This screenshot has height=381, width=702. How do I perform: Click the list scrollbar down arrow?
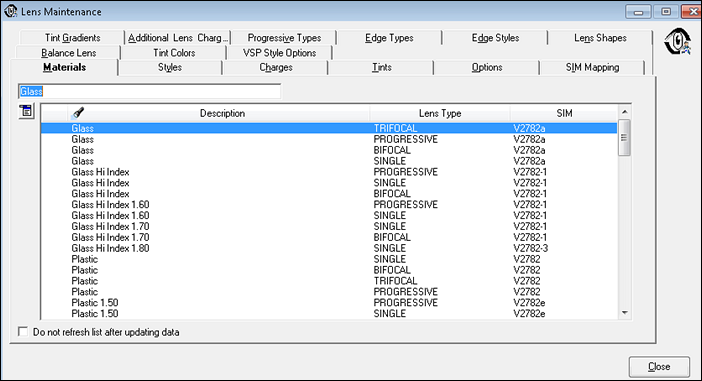coord(625,313)
